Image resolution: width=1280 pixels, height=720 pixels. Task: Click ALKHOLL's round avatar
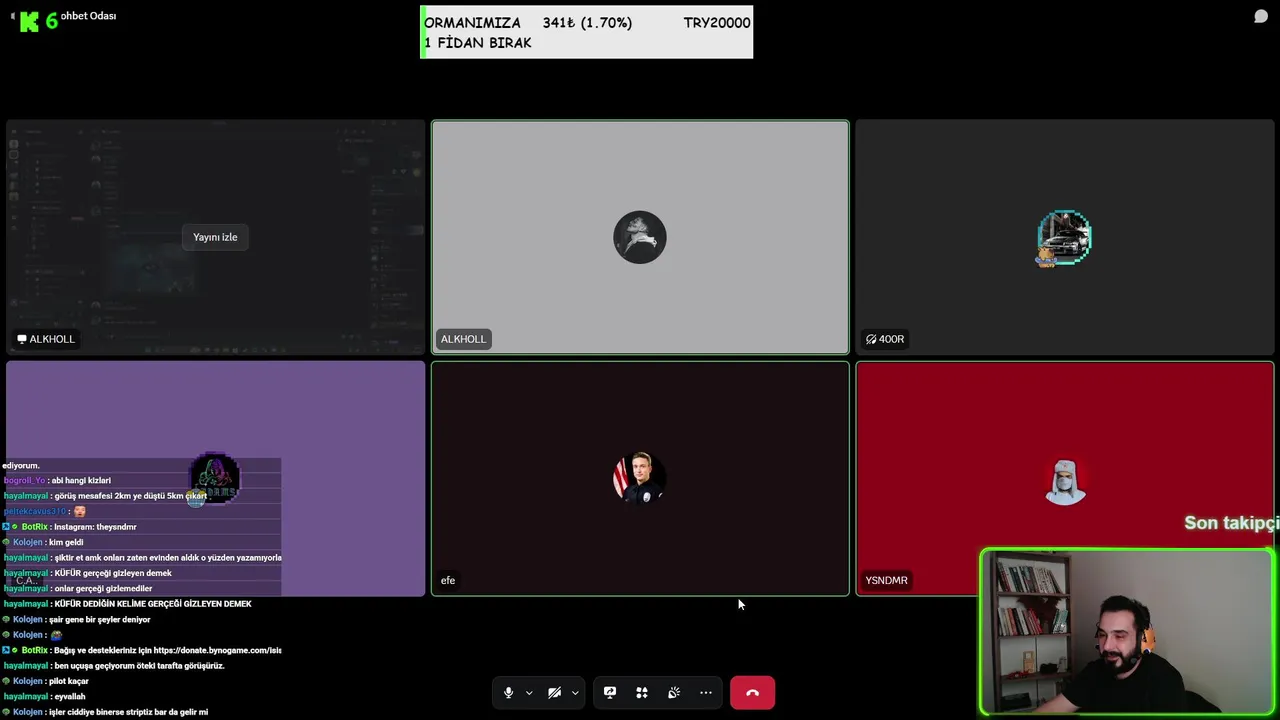[x=640, y=237]
